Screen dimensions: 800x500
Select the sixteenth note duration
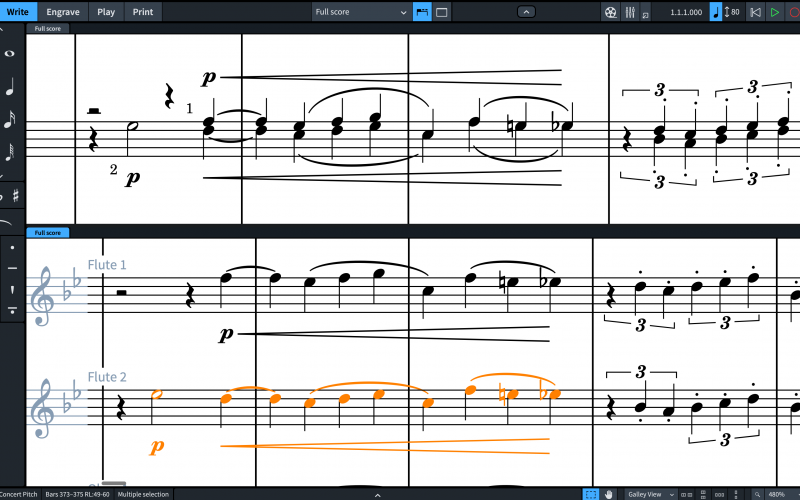click(x=10, y=119)
